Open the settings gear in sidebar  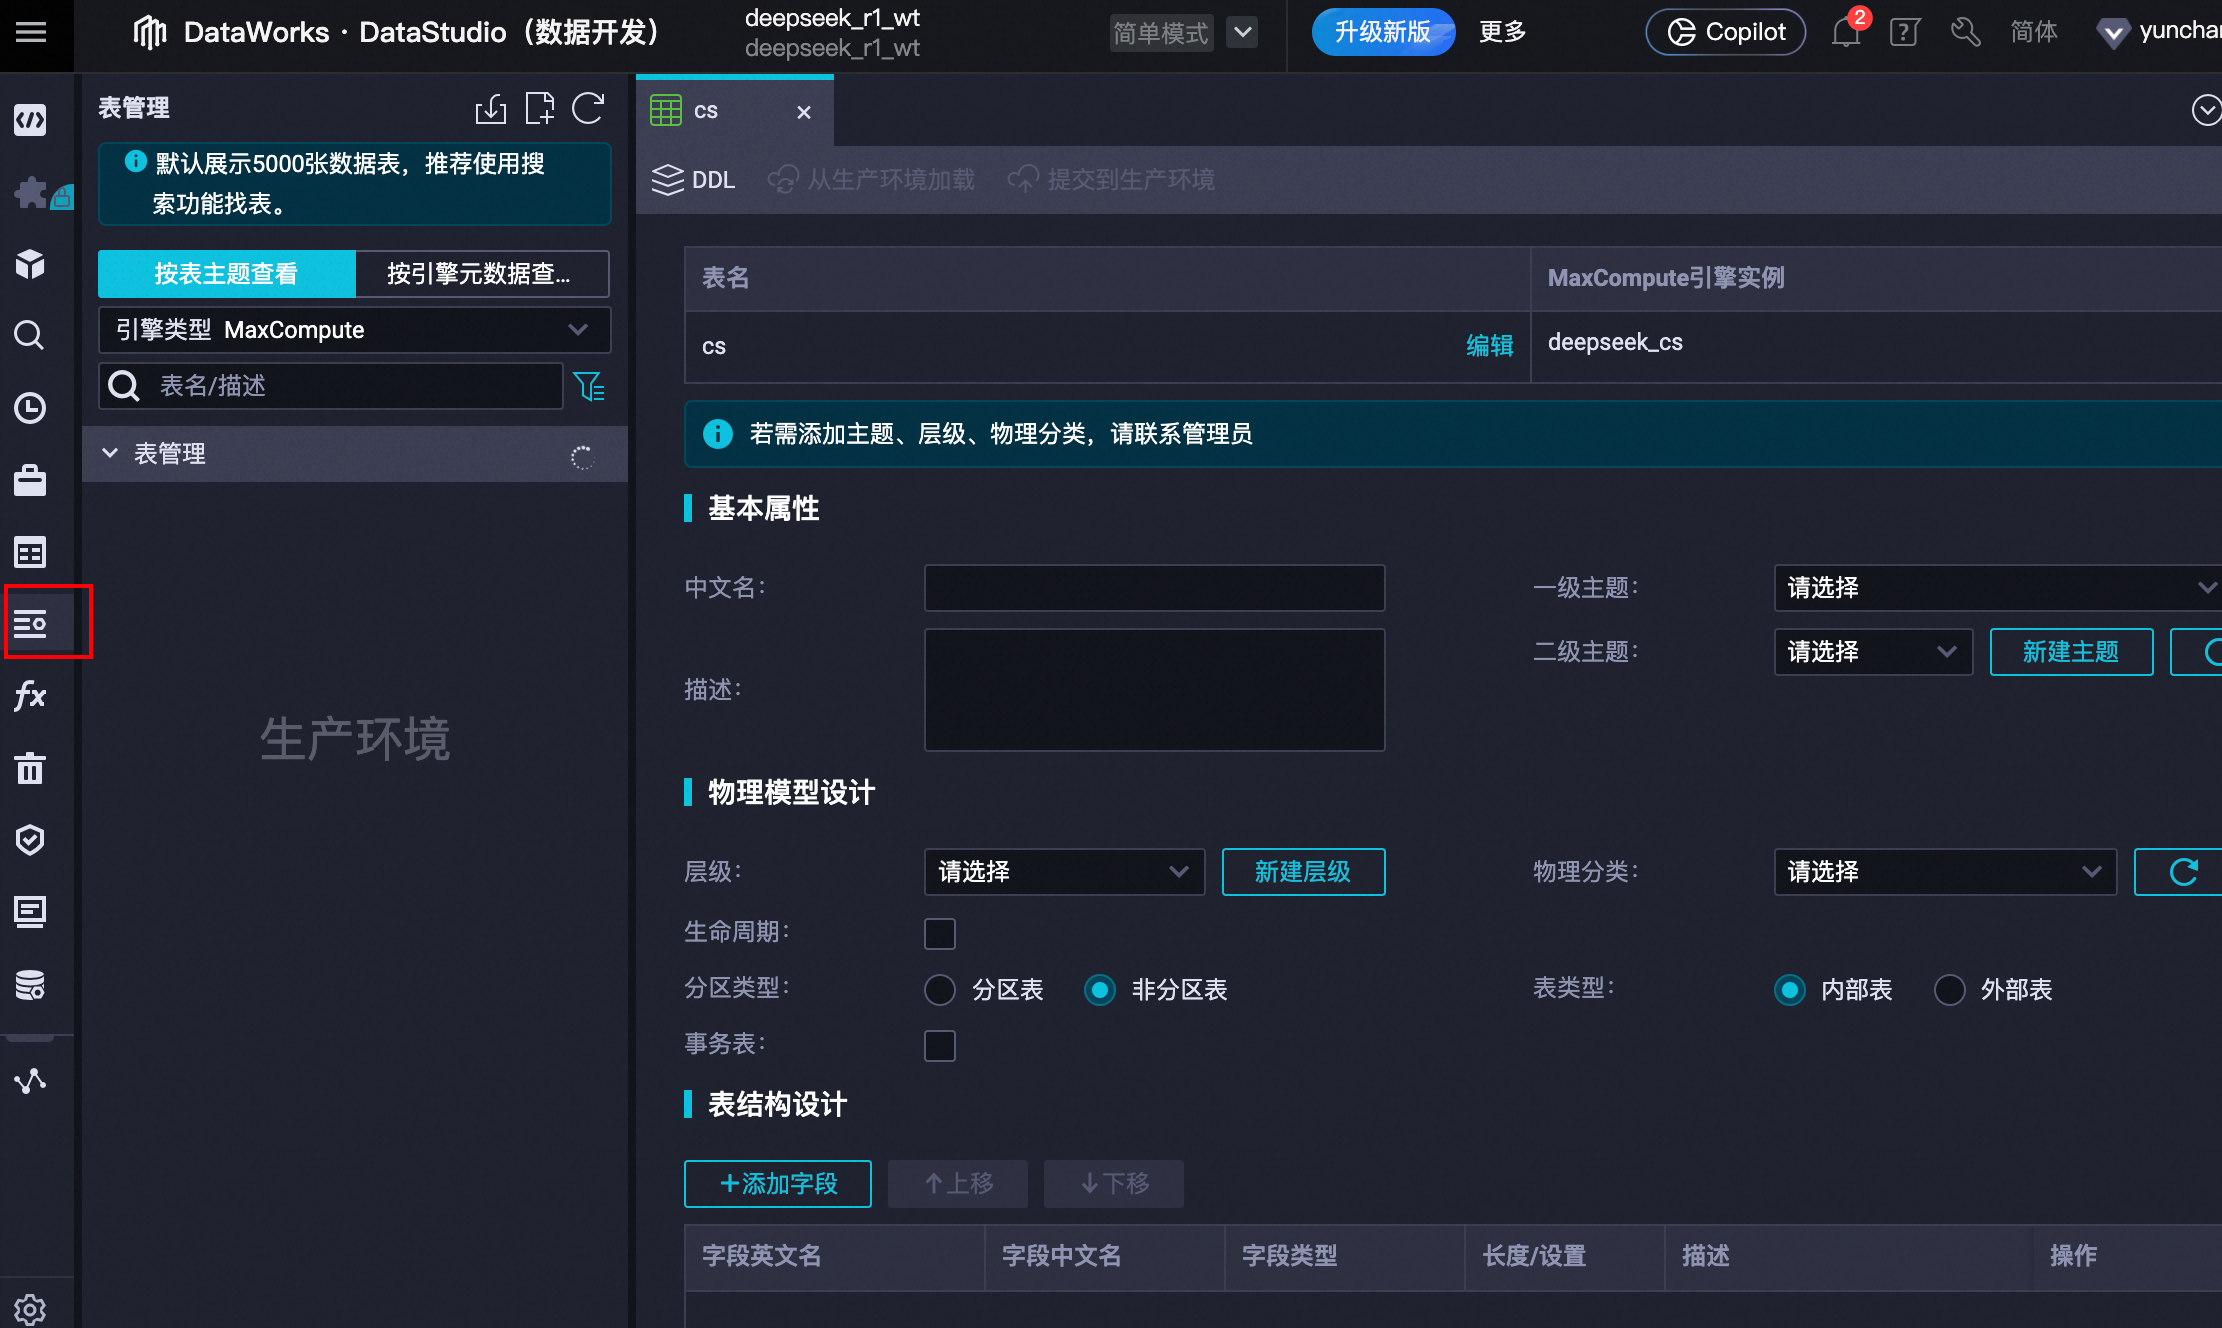30,1308
